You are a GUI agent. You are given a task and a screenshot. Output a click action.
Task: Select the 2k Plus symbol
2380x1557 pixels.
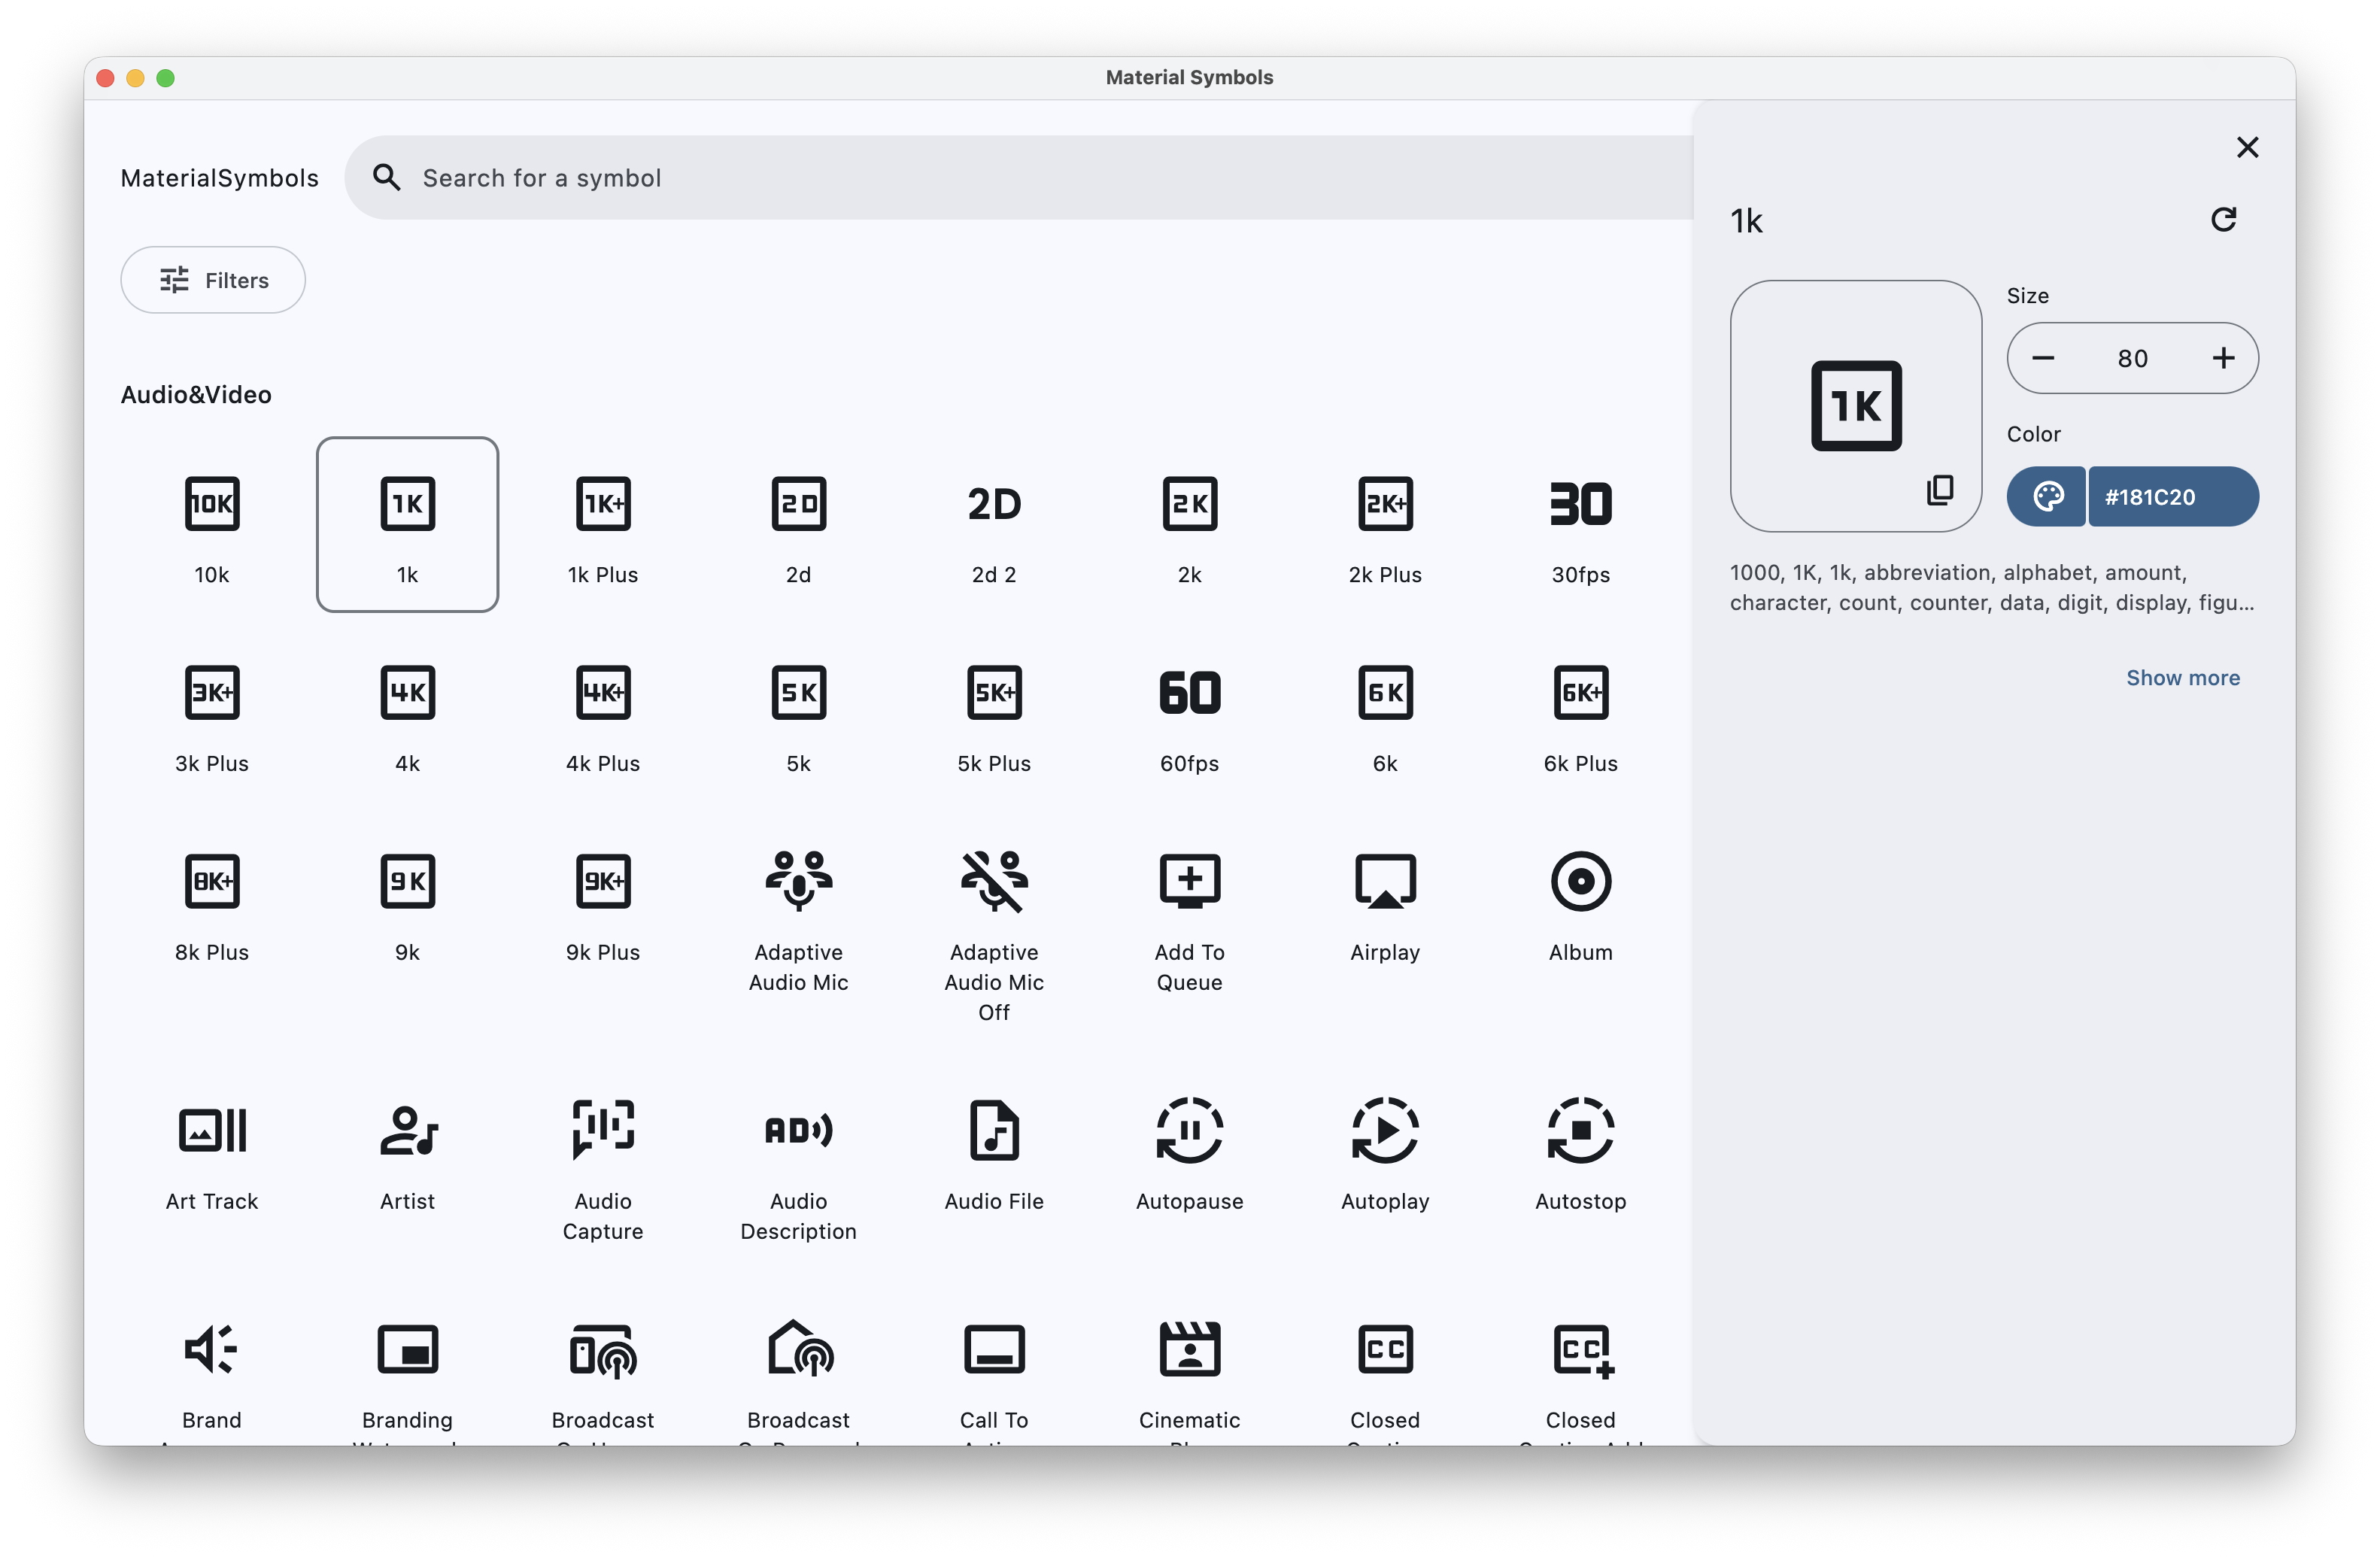click(1385, 524)
